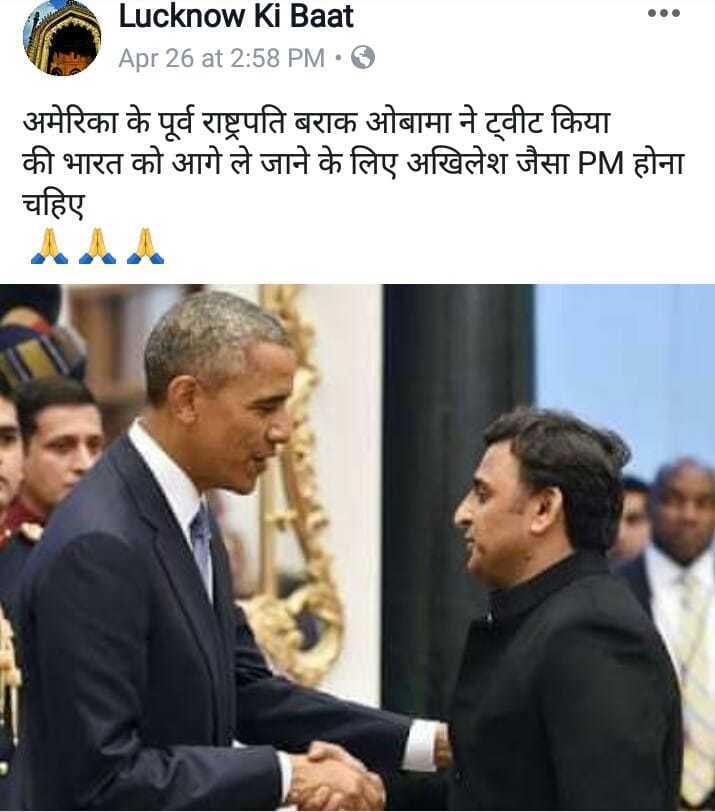This screenshot has height=812, width=715.
Task: Open the handshake photo in the post
Action: click(x=357, y=547)
